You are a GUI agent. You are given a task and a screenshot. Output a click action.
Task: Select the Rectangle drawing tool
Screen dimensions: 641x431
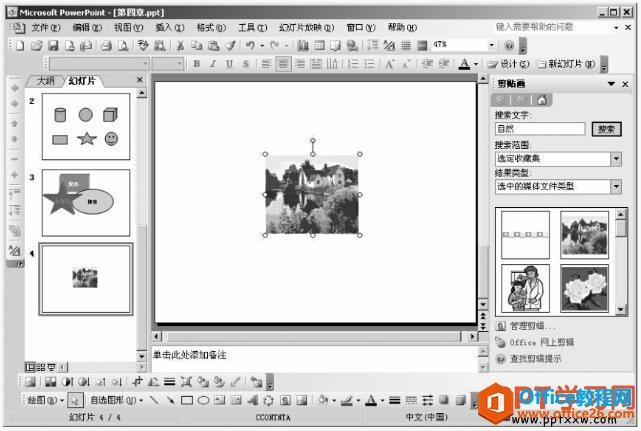coord(187,400)
